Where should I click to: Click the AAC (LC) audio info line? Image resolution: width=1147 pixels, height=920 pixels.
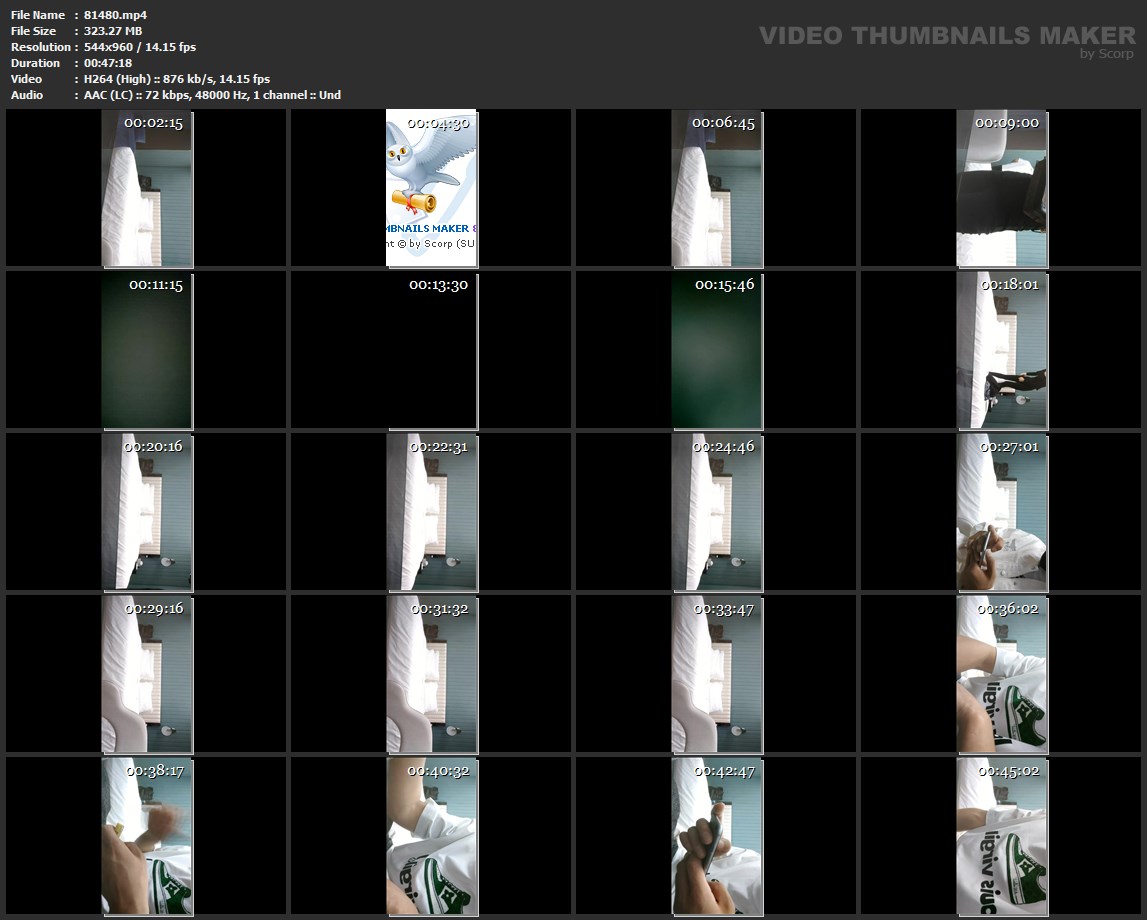click(212, 95)
